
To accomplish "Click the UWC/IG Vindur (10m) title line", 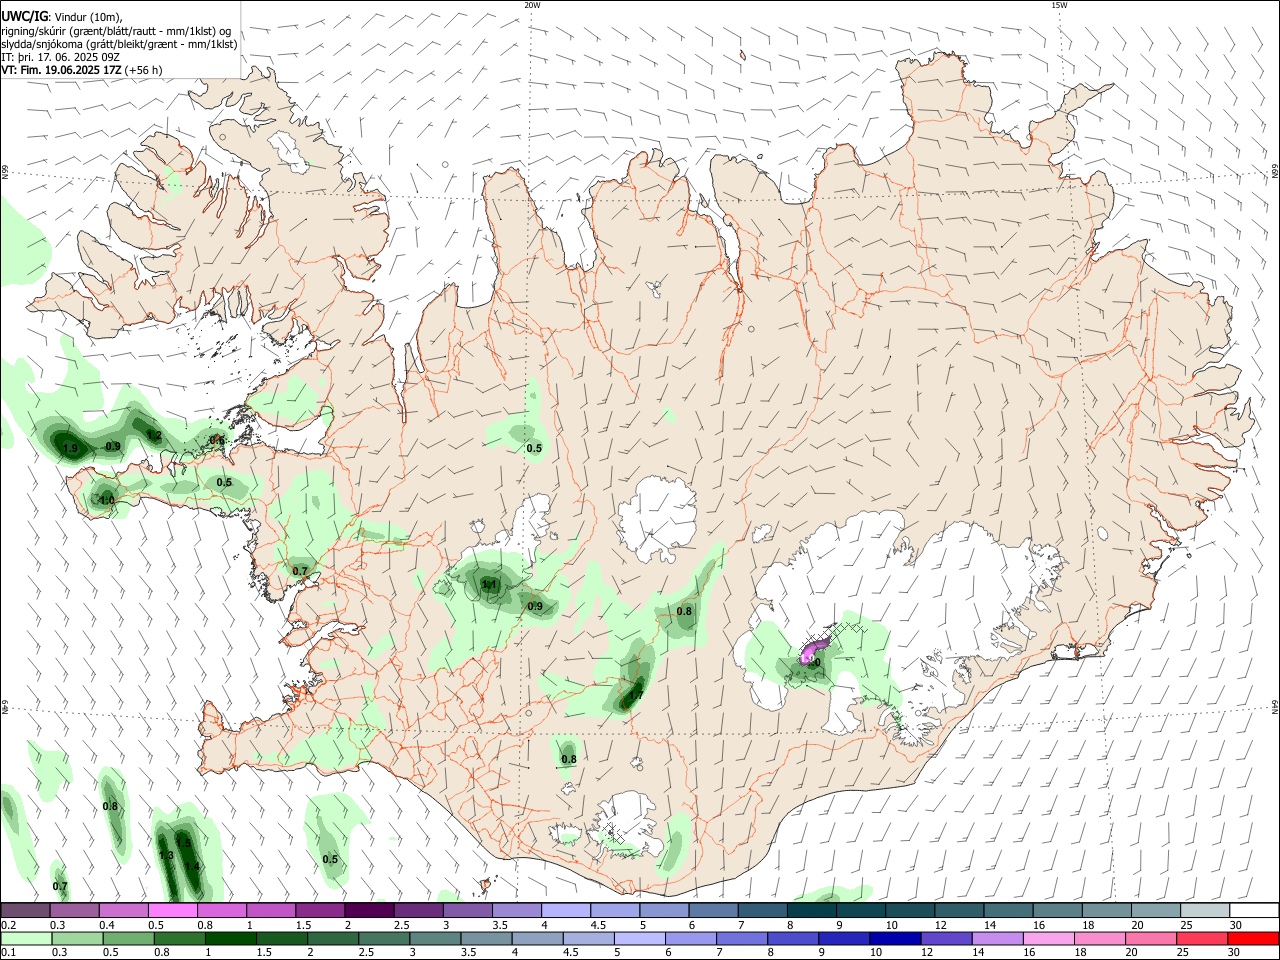I will (62, 15).
